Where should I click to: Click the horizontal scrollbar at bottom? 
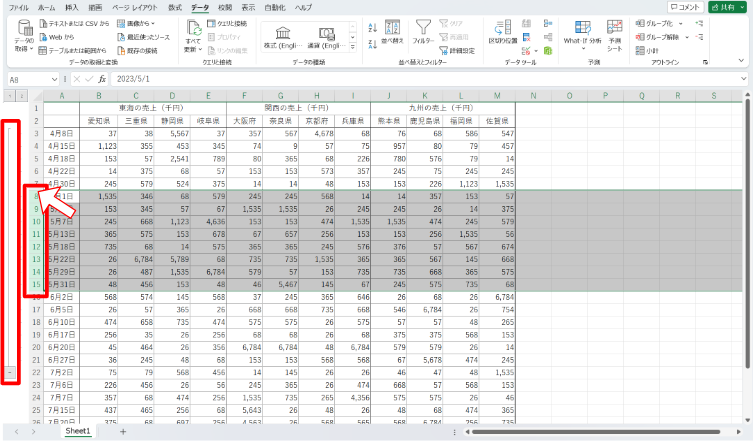[590, 432]
